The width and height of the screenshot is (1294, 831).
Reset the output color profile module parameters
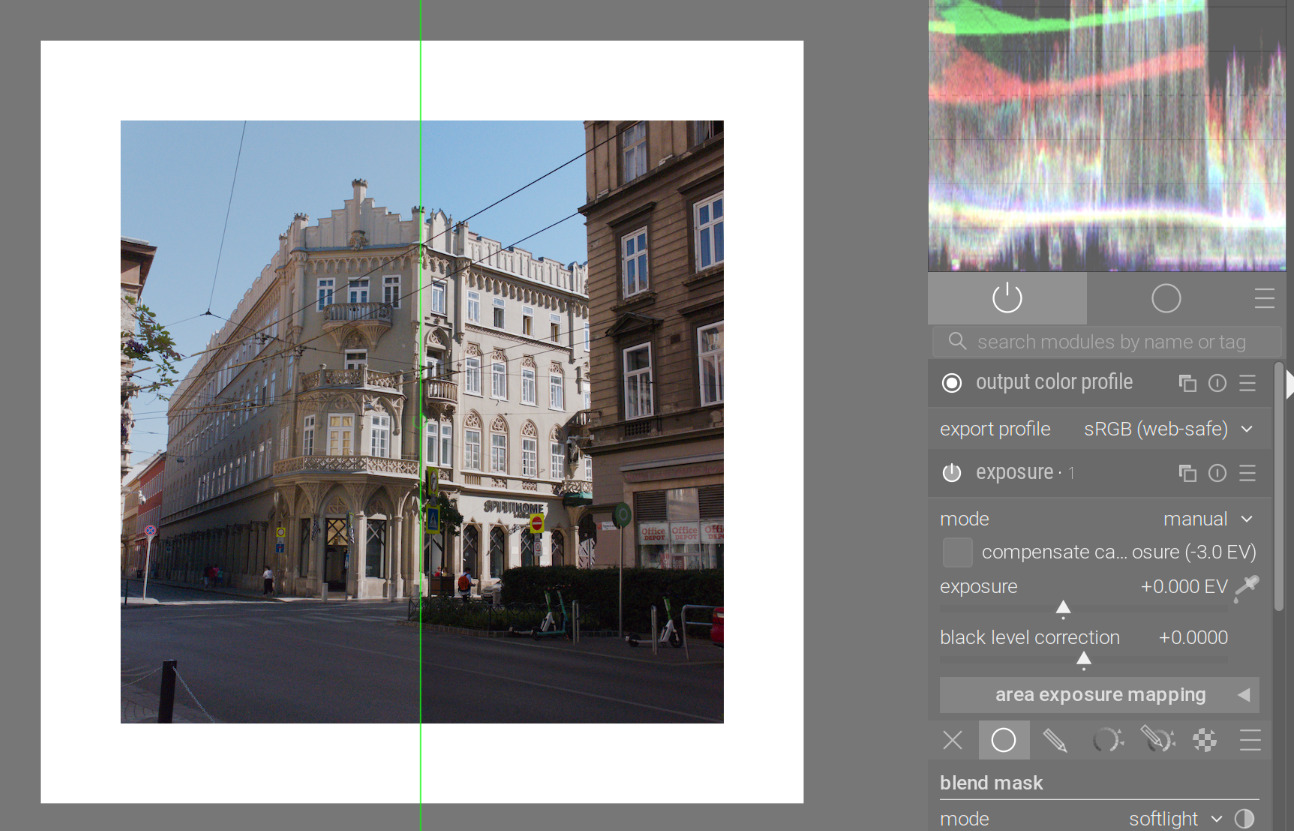[x=1217, y=383]
